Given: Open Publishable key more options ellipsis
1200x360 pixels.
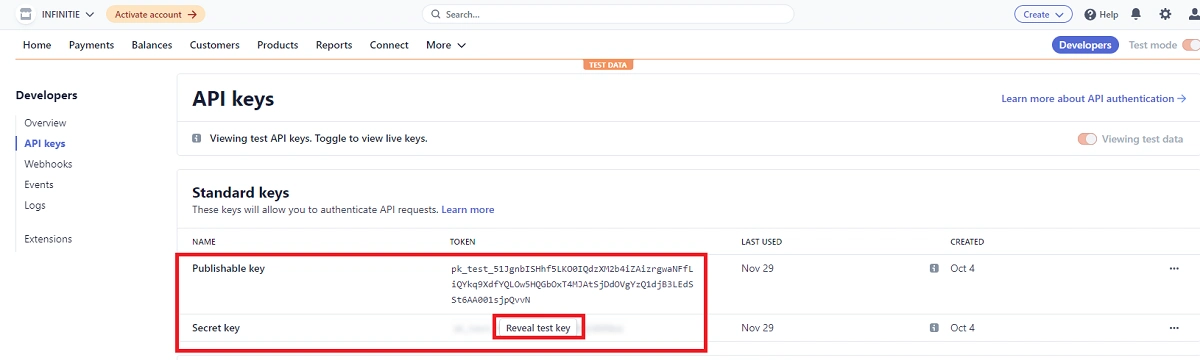Looking at the screenshot, I should click(x=1173, y=268).
